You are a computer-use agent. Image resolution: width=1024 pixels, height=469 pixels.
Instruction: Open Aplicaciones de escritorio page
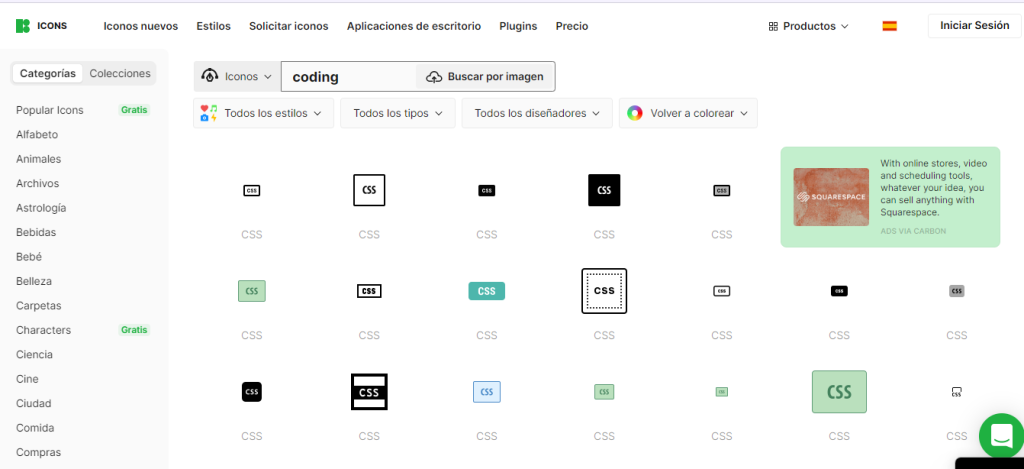[x=414, y=26]
